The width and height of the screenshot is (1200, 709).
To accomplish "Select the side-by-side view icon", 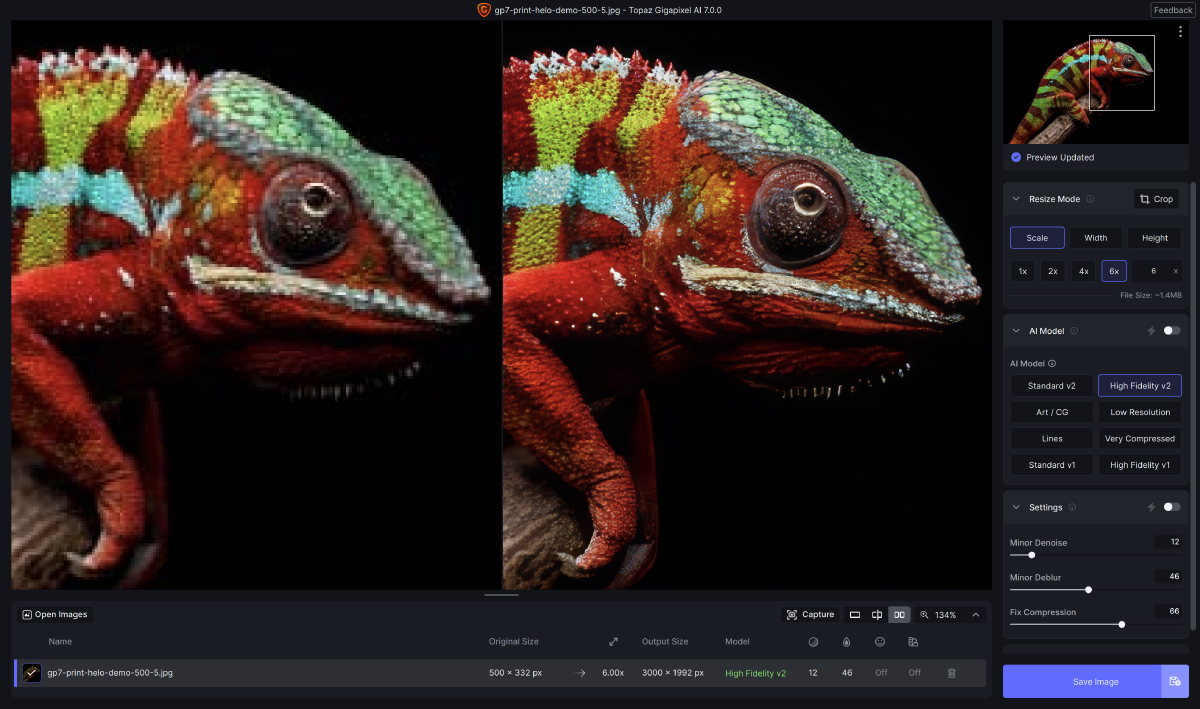I will tap(899, 614).
